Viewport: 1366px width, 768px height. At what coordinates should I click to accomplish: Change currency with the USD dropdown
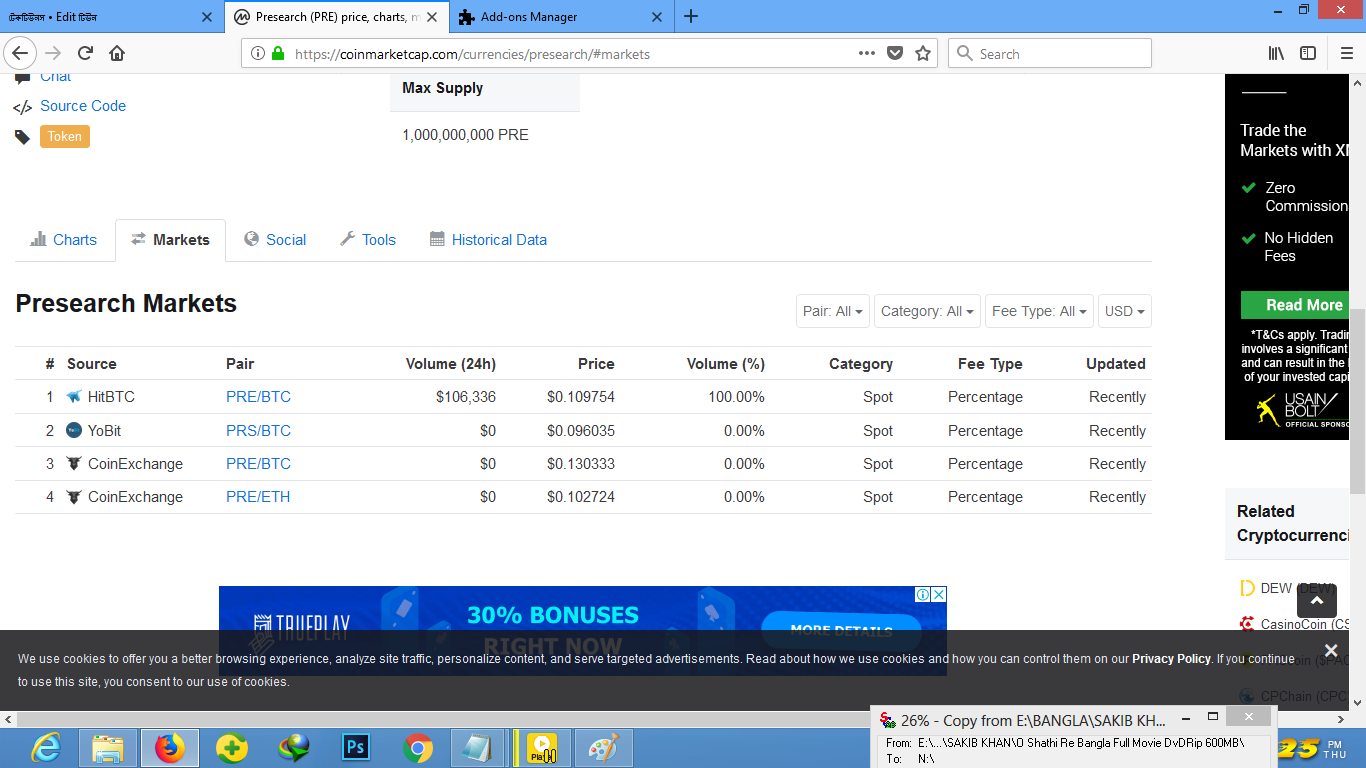pos(1125,311)
